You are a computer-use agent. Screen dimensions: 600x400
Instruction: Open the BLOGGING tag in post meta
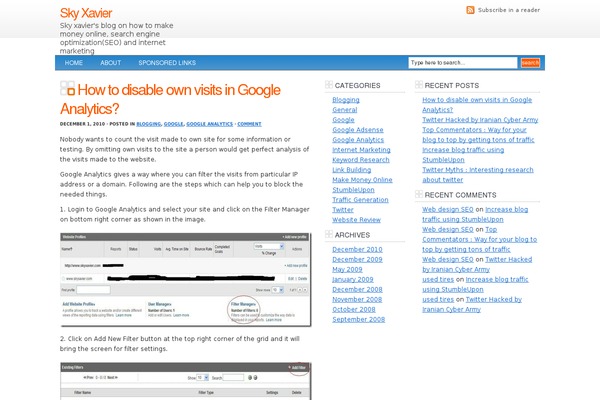(148, 124)
